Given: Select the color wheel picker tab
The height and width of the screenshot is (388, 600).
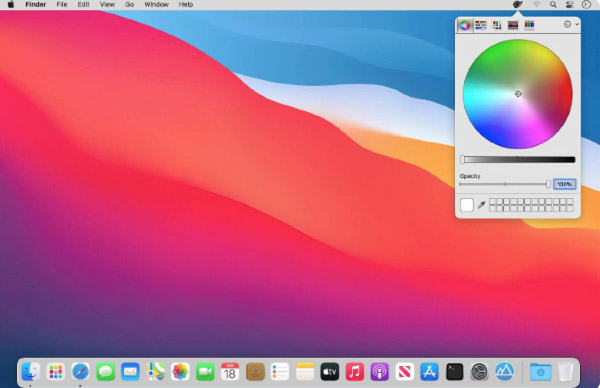Looking at the screenshot, I should (465, 25).
